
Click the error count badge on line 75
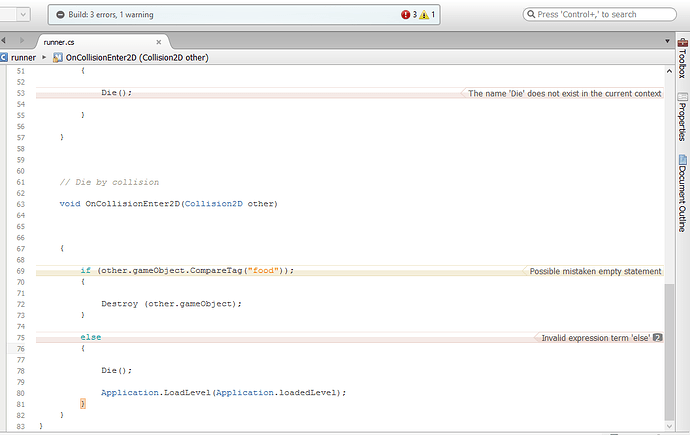click(x=658, y=338)
